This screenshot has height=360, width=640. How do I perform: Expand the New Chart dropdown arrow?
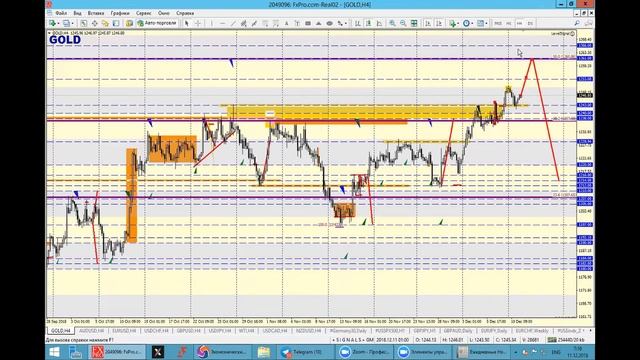tap(58, 23)
